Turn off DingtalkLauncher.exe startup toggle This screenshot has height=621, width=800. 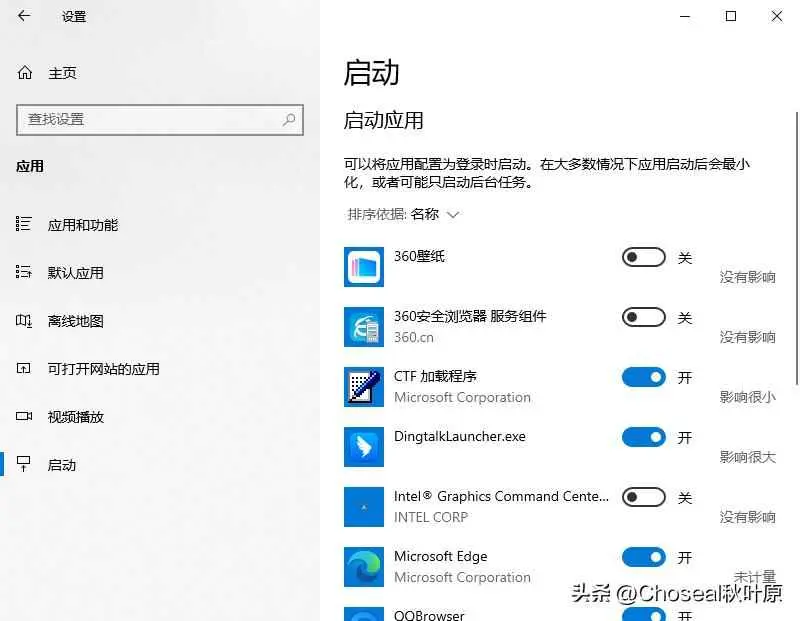point(643,438)
